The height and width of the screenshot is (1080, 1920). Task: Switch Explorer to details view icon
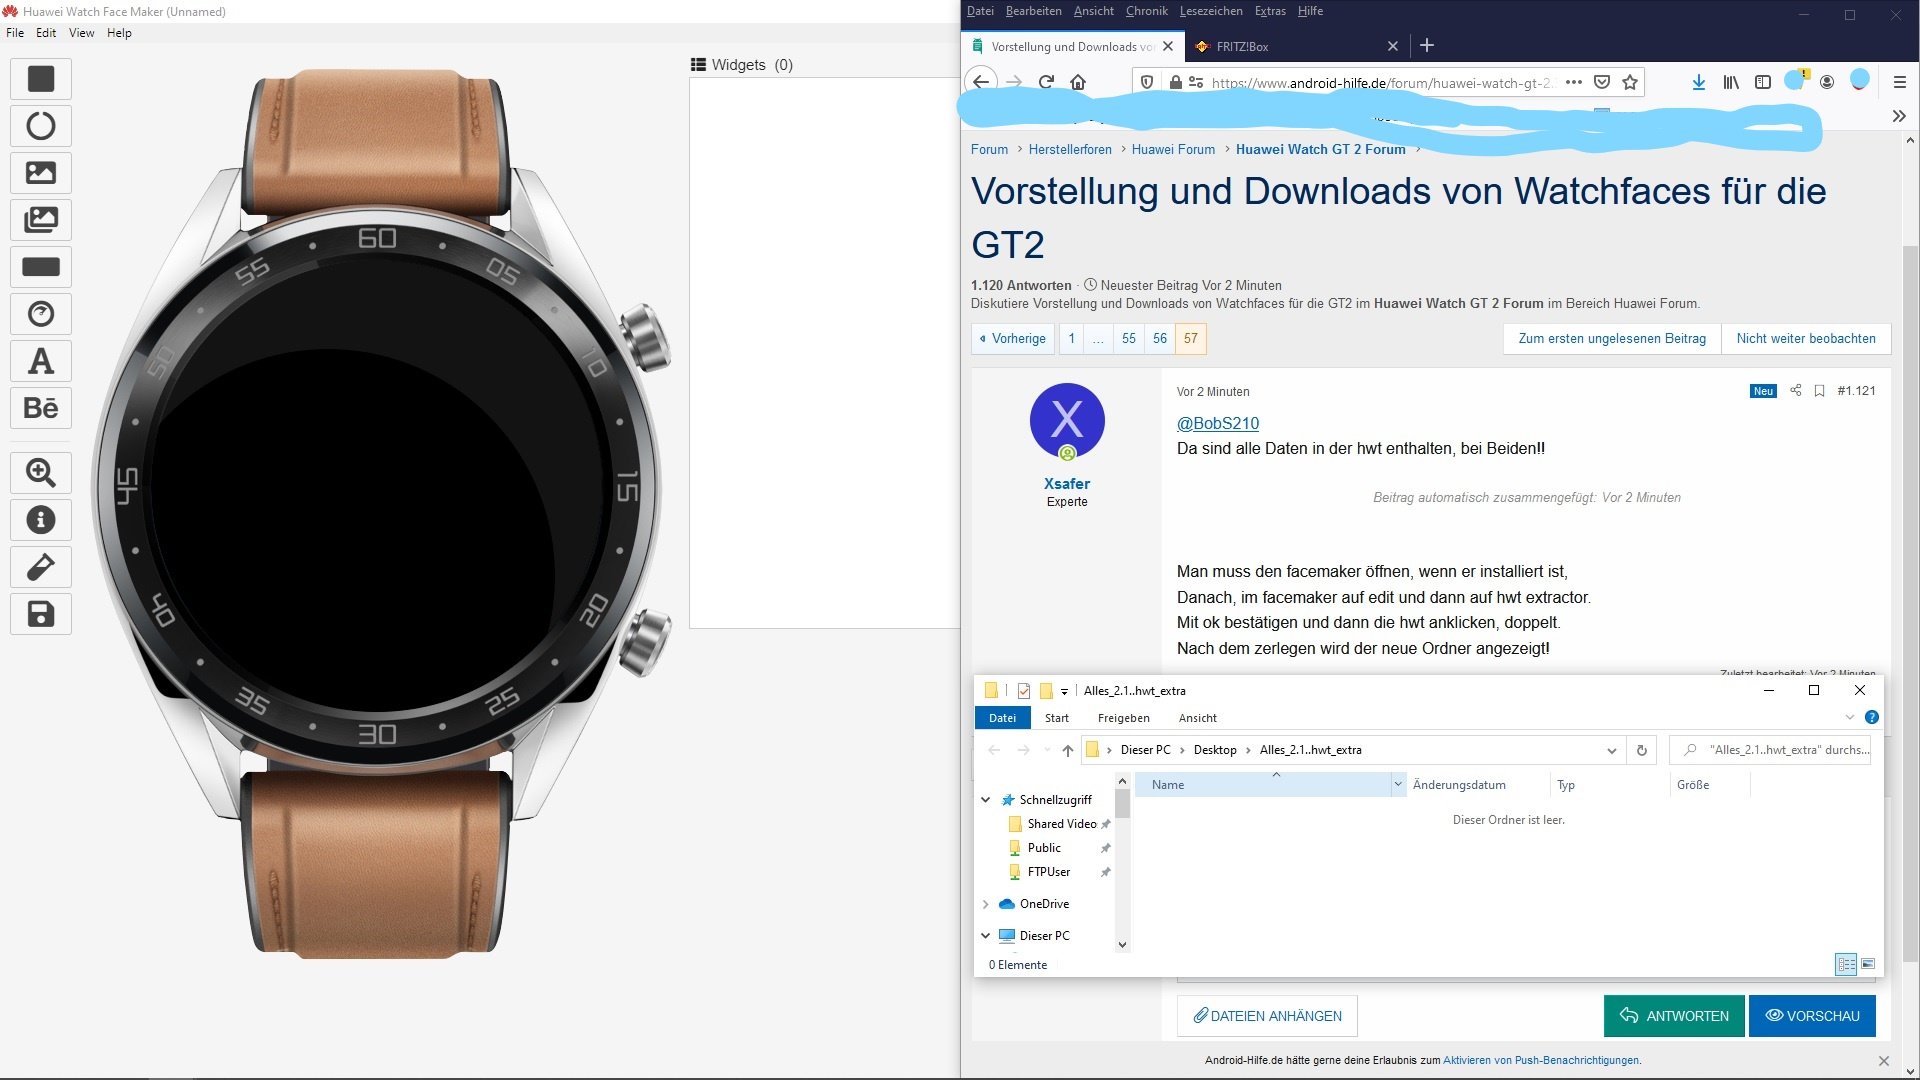(1846, 964)
